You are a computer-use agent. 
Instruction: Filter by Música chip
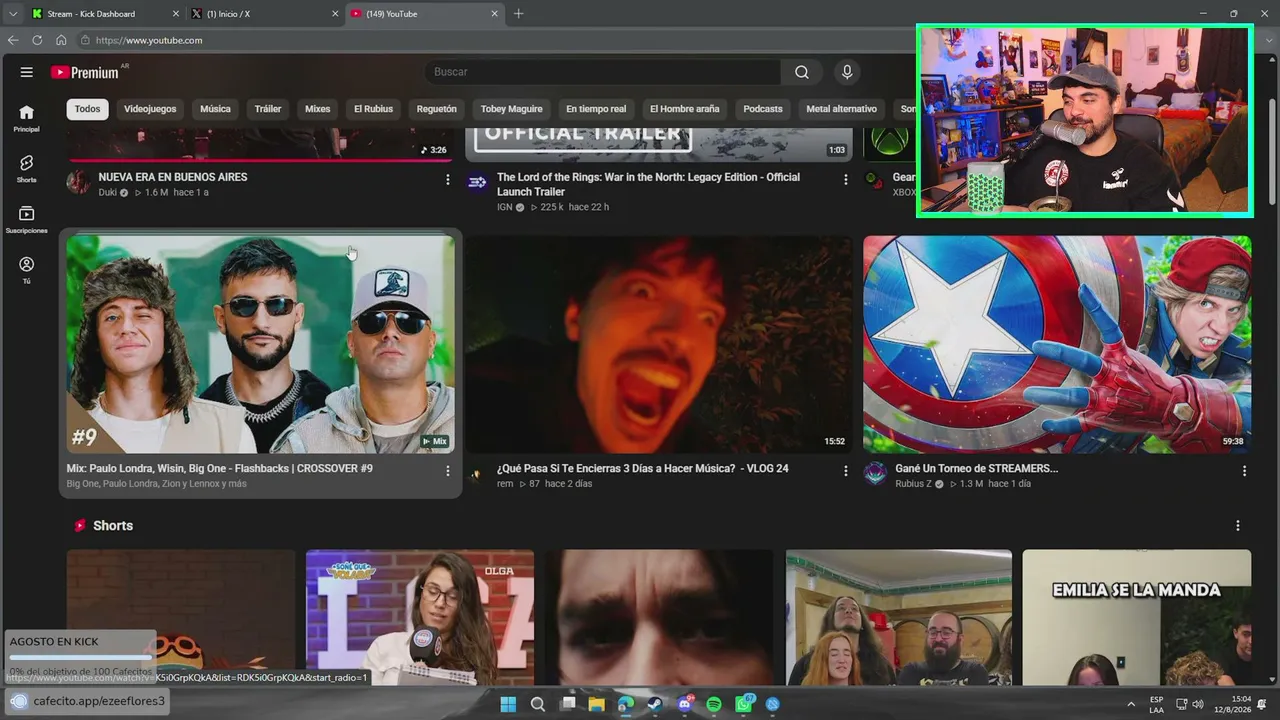pos(215,109)
